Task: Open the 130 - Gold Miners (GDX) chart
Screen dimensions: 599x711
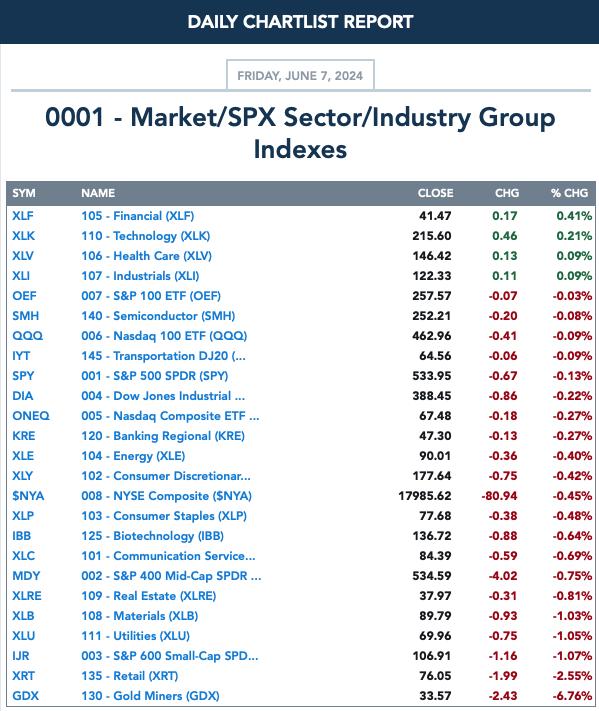Action: tap(150, 696)
